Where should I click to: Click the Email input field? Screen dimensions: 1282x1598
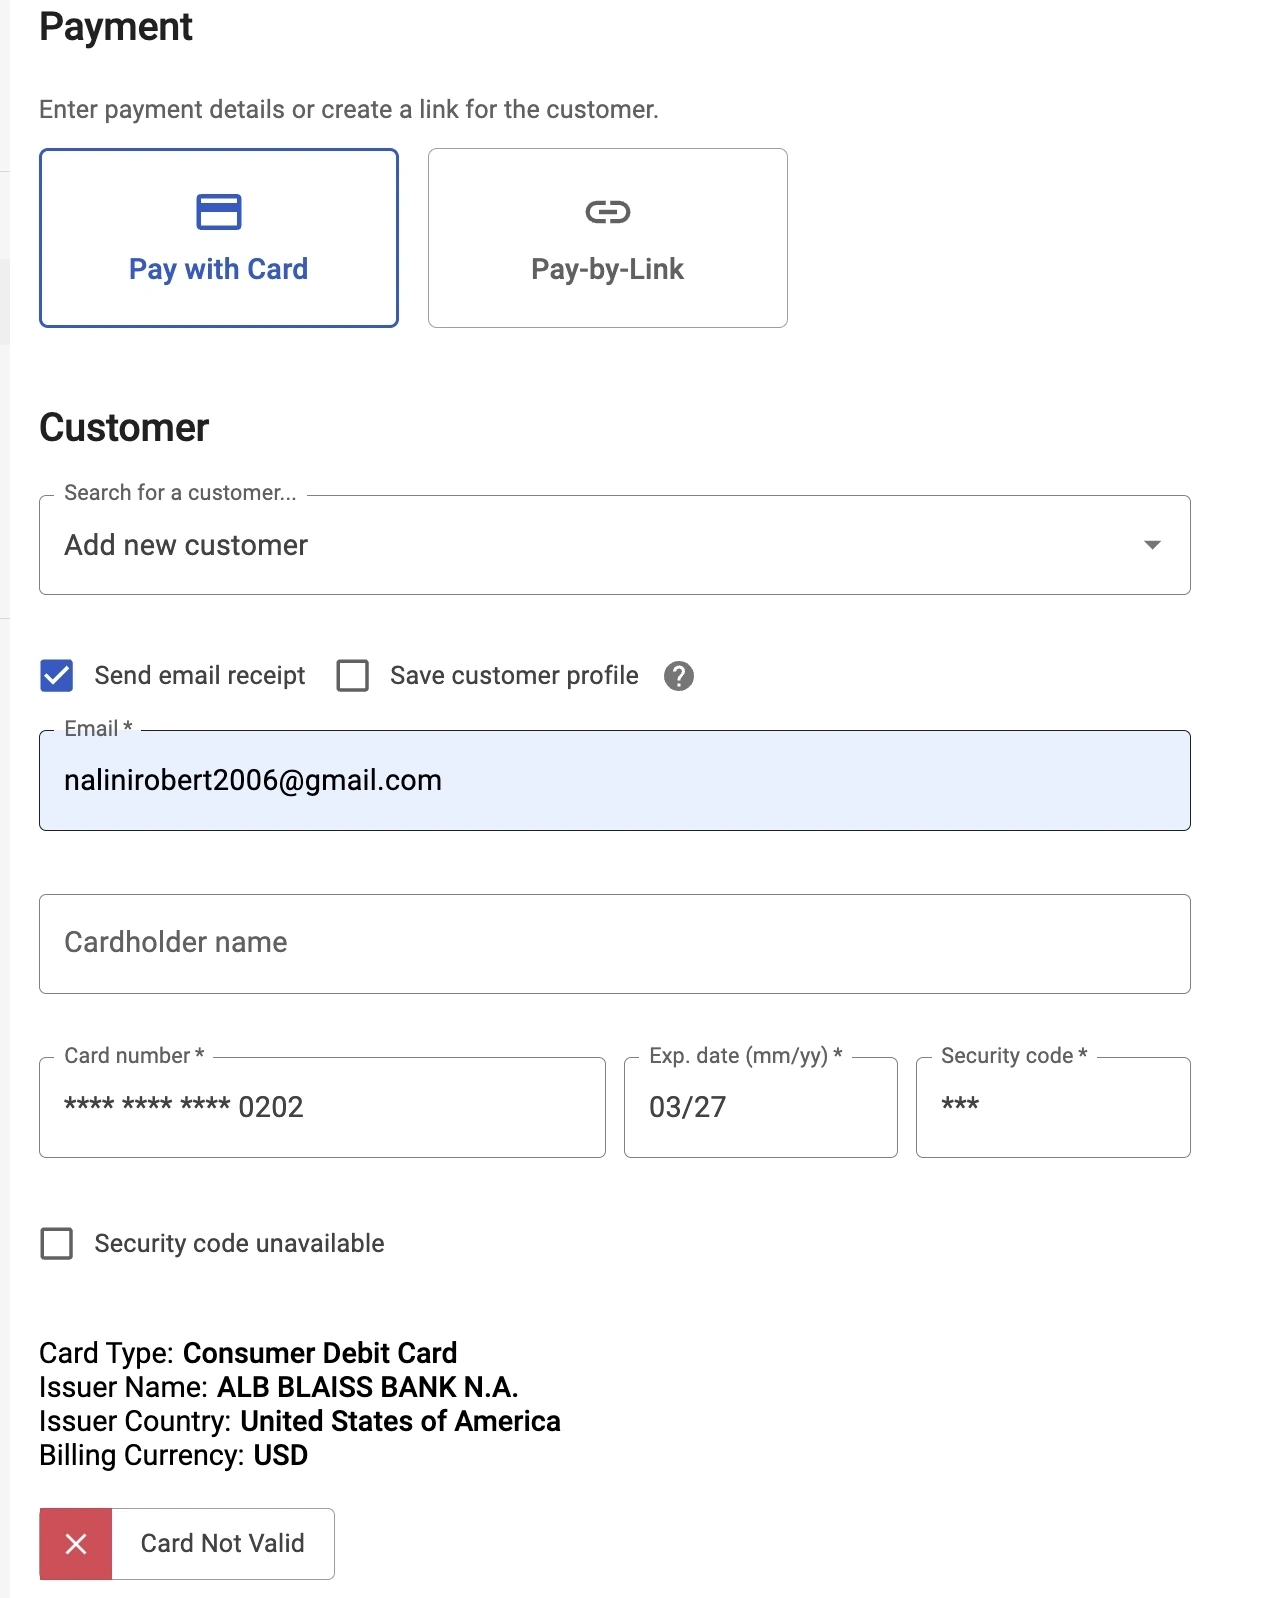click(614, 781)
